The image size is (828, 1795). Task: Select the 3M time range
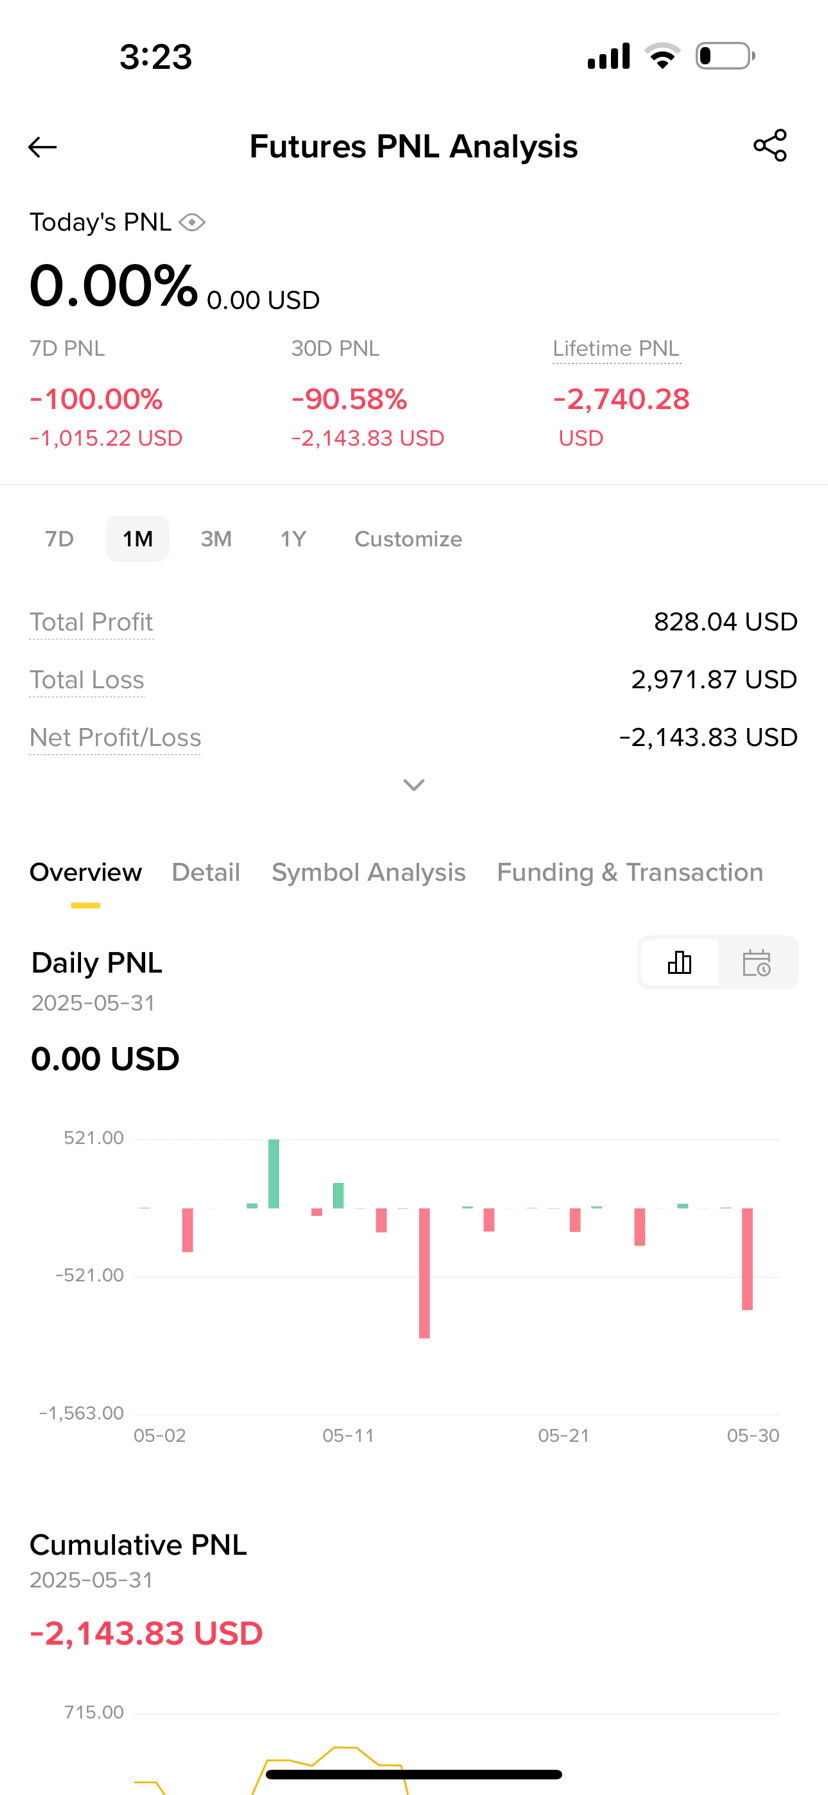click(216, 539)
